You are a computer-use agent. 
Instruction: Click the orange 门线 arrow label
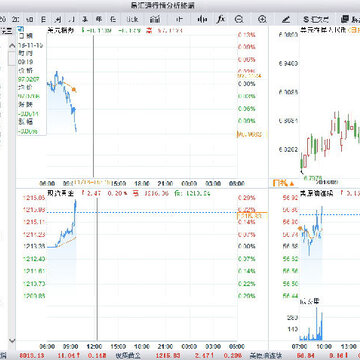click(283, 183)
